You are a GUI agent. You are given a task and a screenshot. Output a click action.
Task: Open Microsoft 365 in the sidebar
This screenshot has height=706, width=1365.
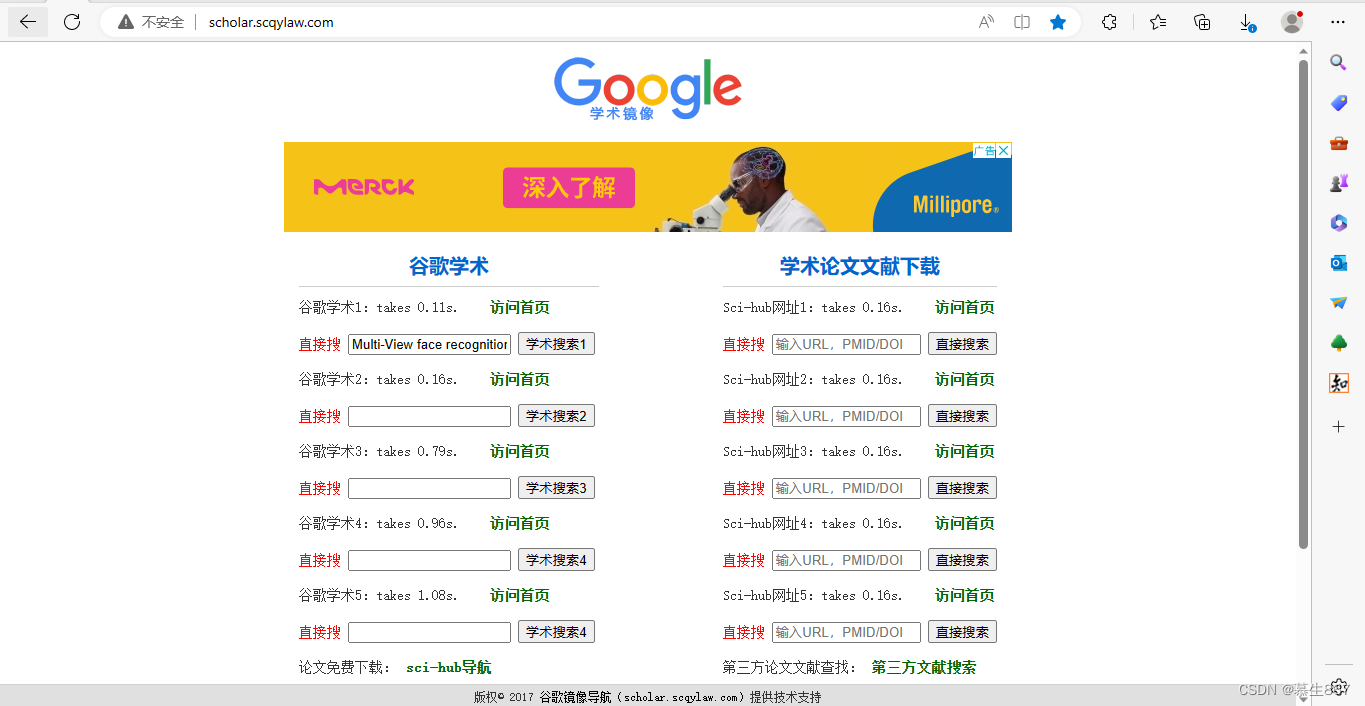pos(1339,223)
